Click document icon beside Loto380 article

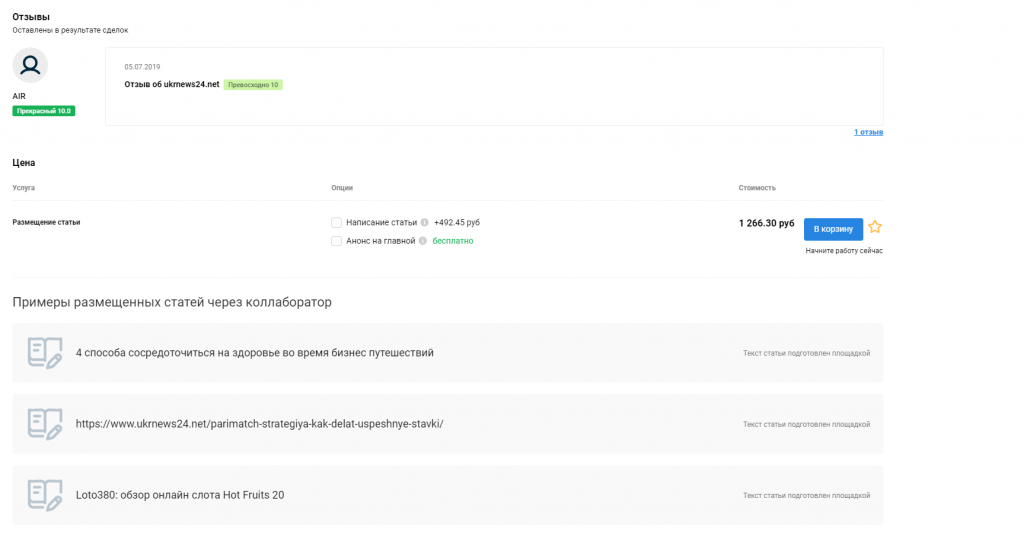click(45, 495)
